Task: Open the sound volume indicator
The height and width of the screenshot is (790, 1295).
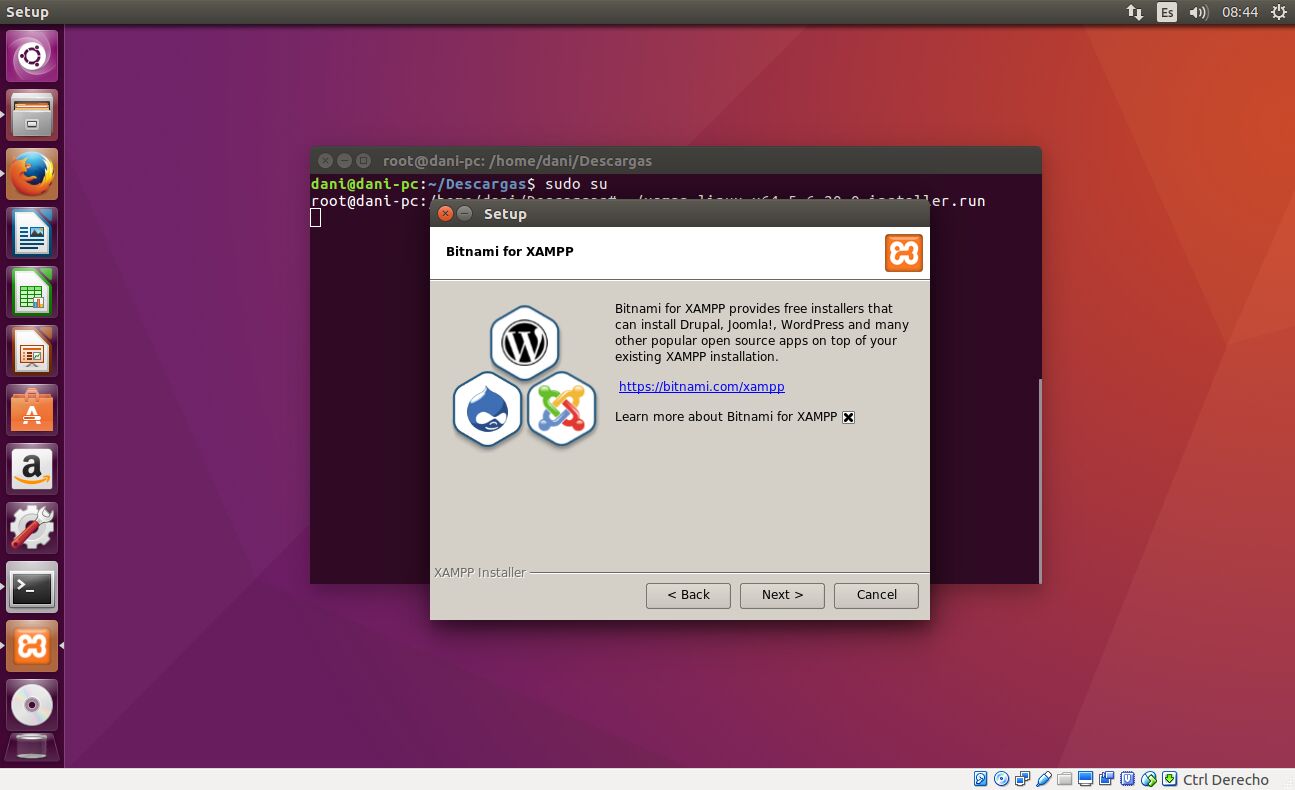Action: [1199, 12]
